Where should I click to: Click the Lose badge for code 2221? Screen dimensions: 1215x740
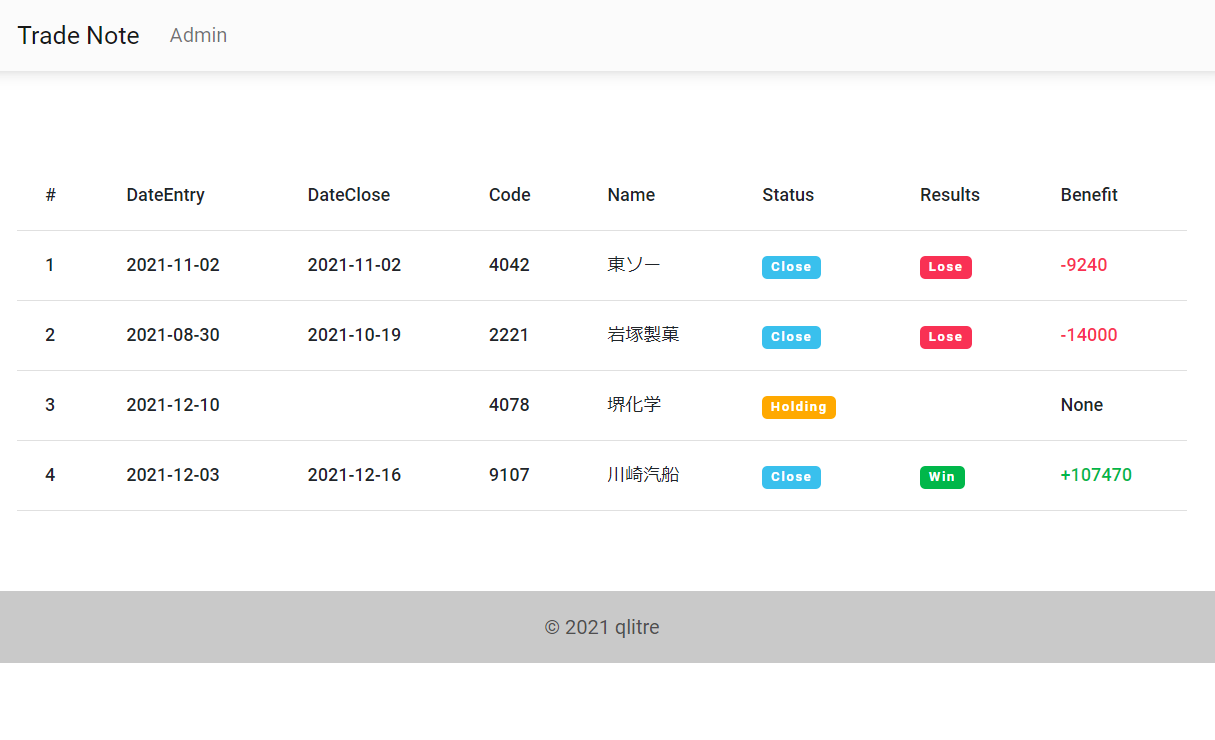[946, 337]
